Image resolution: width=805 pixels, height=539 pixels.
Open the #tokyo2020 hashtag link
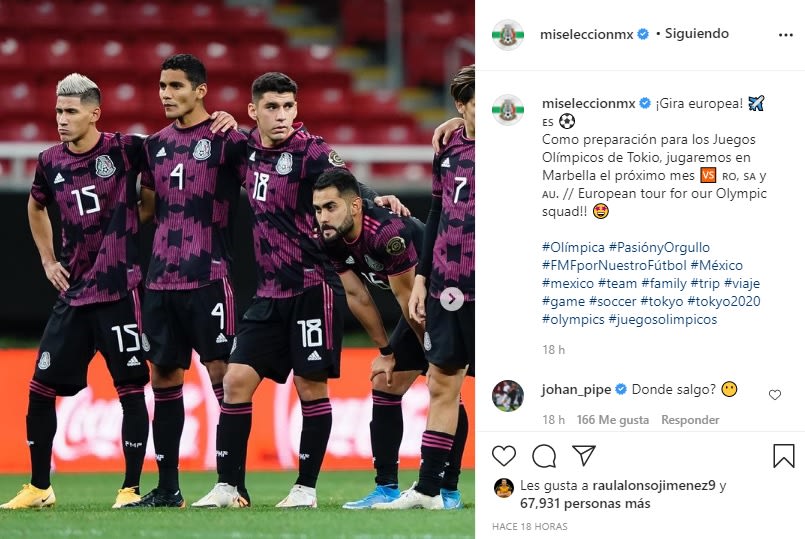pos(724,301)
